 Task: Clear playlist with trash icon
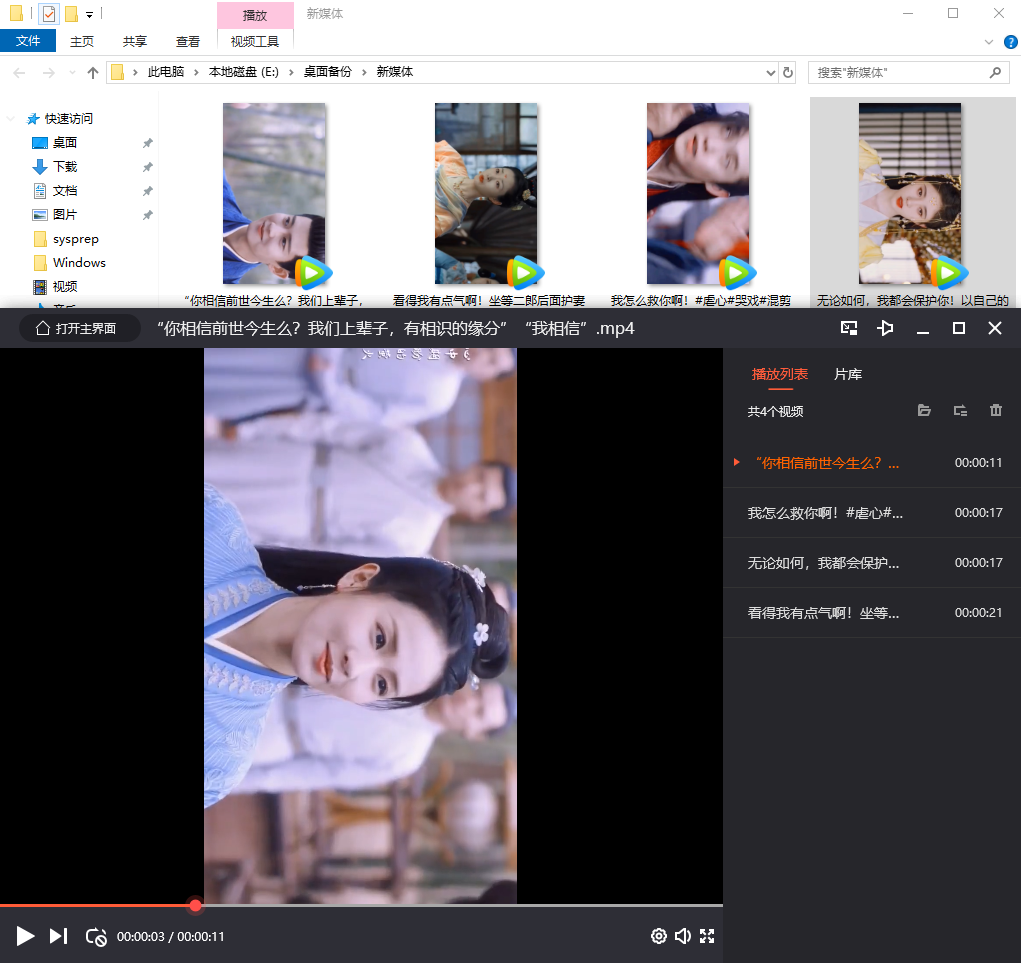[x=995, y=411]
